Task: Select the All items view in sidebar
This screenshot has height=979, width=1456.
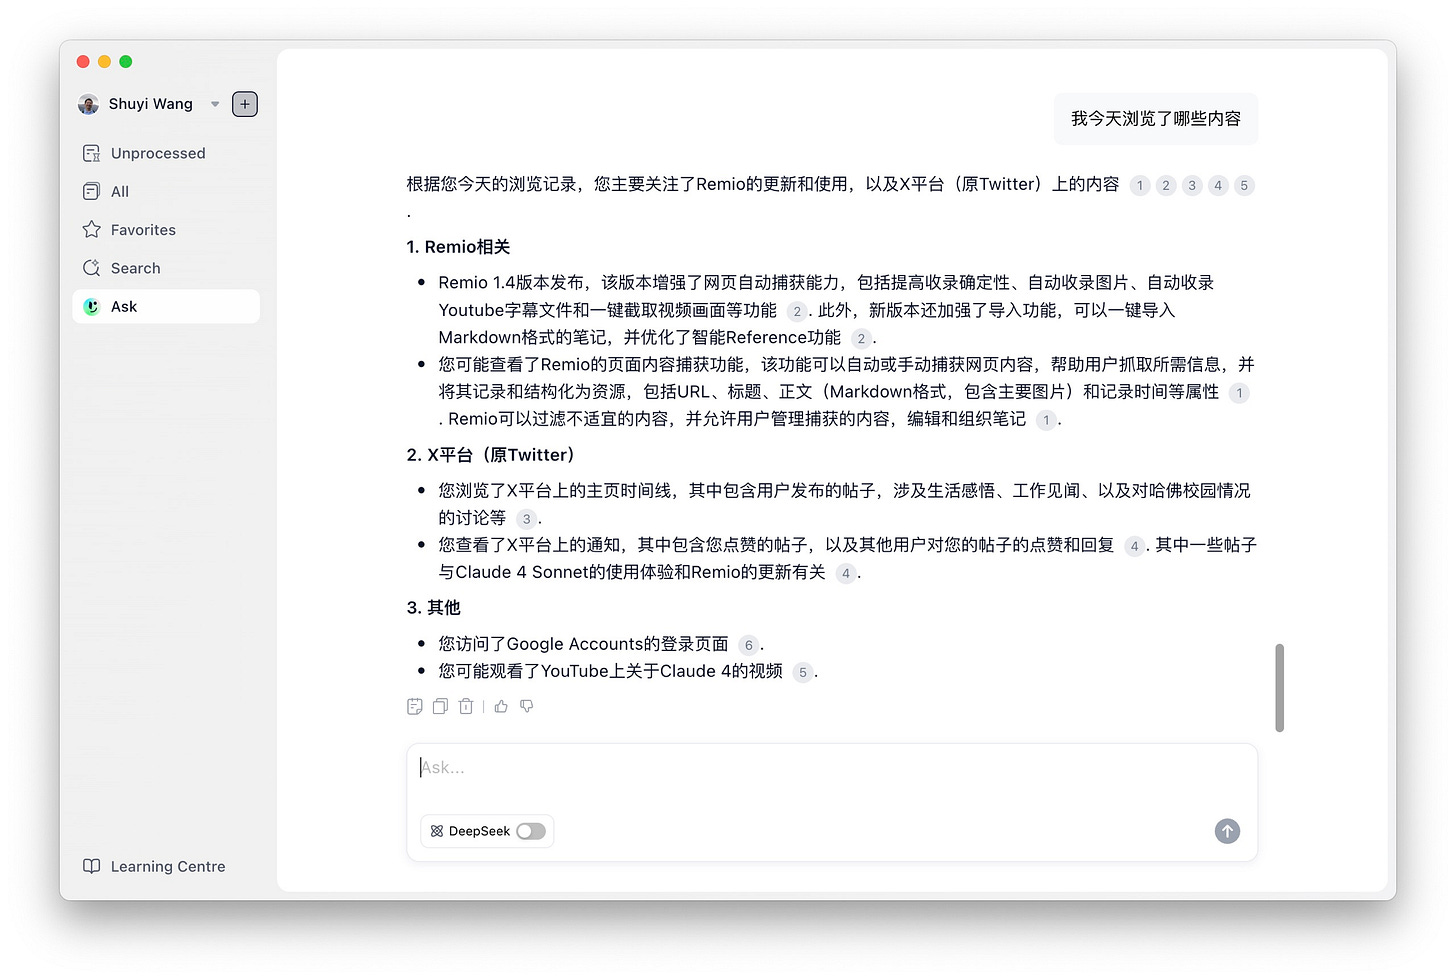Action: pyautogui.click(x=166, y=191)
